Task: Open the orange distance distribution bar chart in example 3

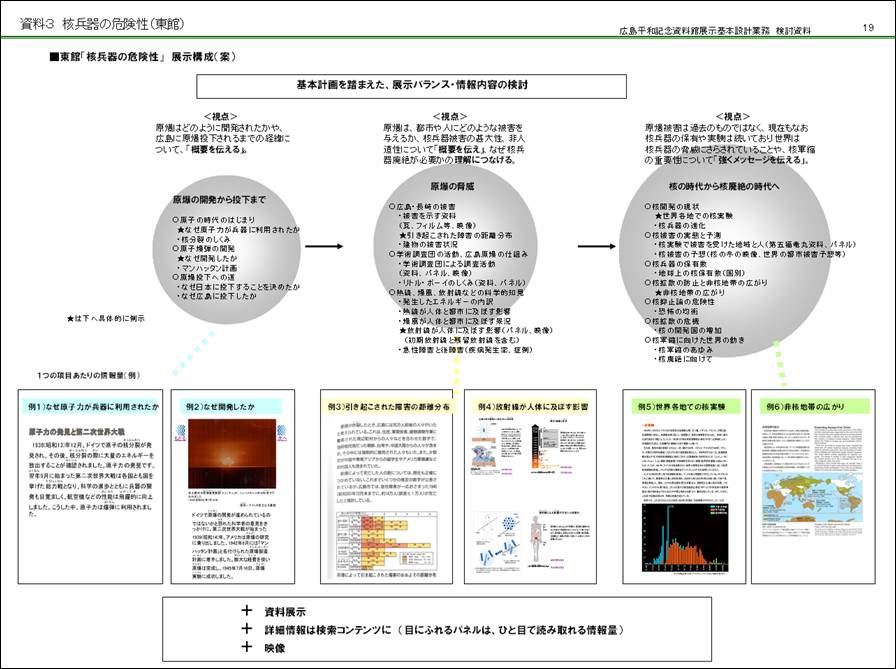Action: coord(386,541)
